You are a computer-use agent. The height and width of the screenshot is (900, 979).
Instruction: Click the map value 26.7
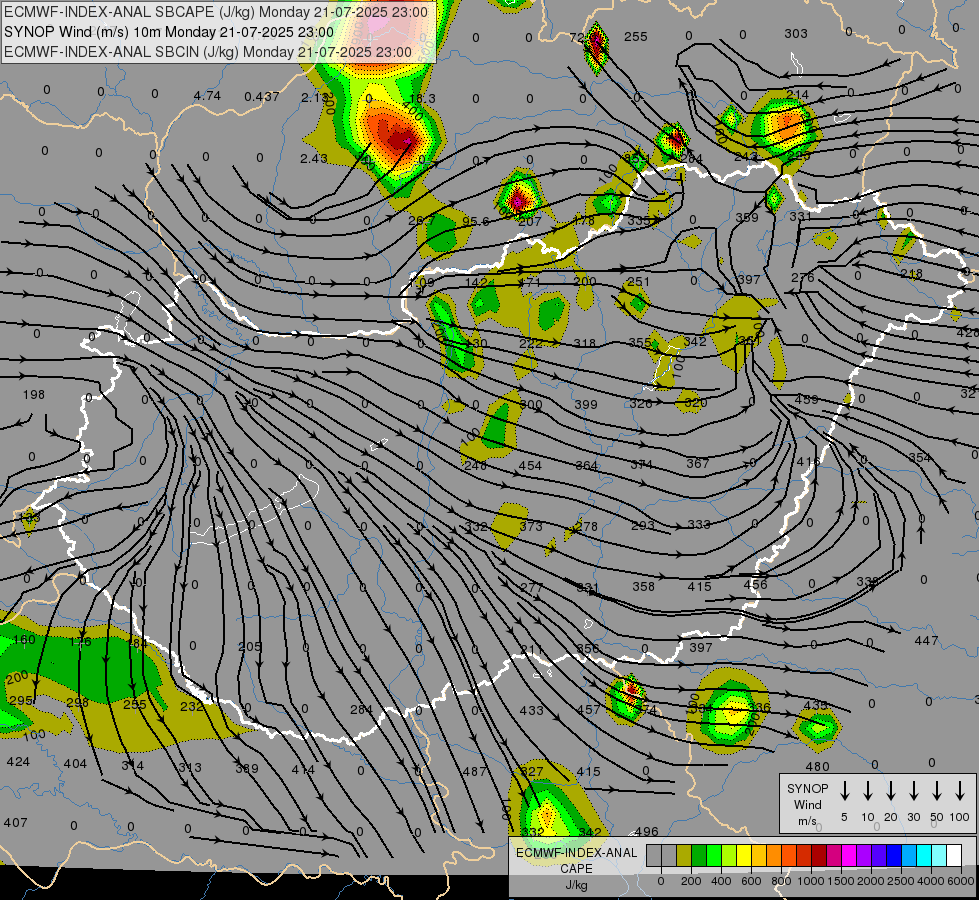421,220
